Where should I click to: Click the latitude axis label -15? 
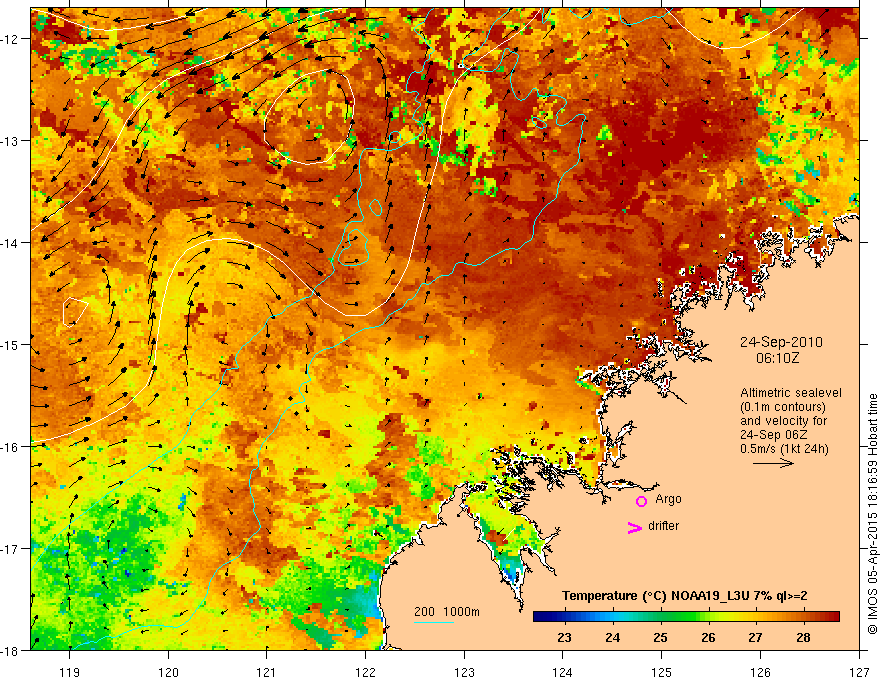10,344
